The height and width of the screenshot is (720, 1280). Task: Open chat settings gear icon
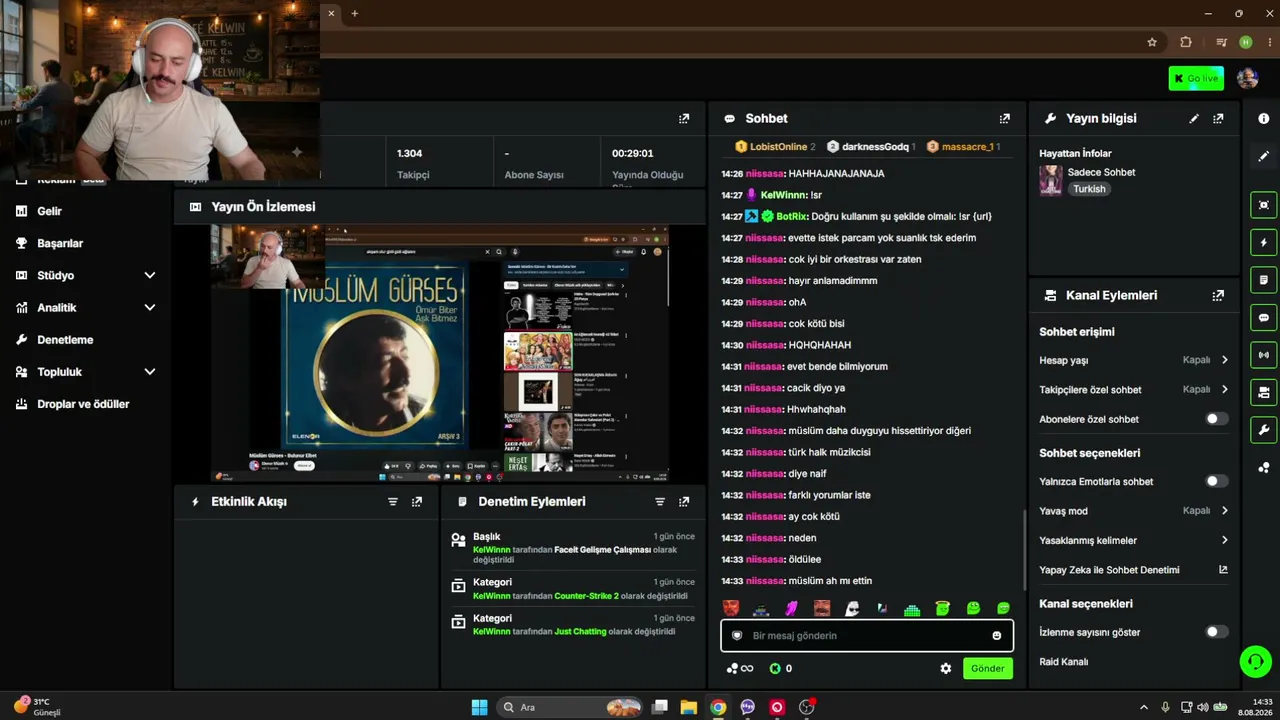coord(946,668)
